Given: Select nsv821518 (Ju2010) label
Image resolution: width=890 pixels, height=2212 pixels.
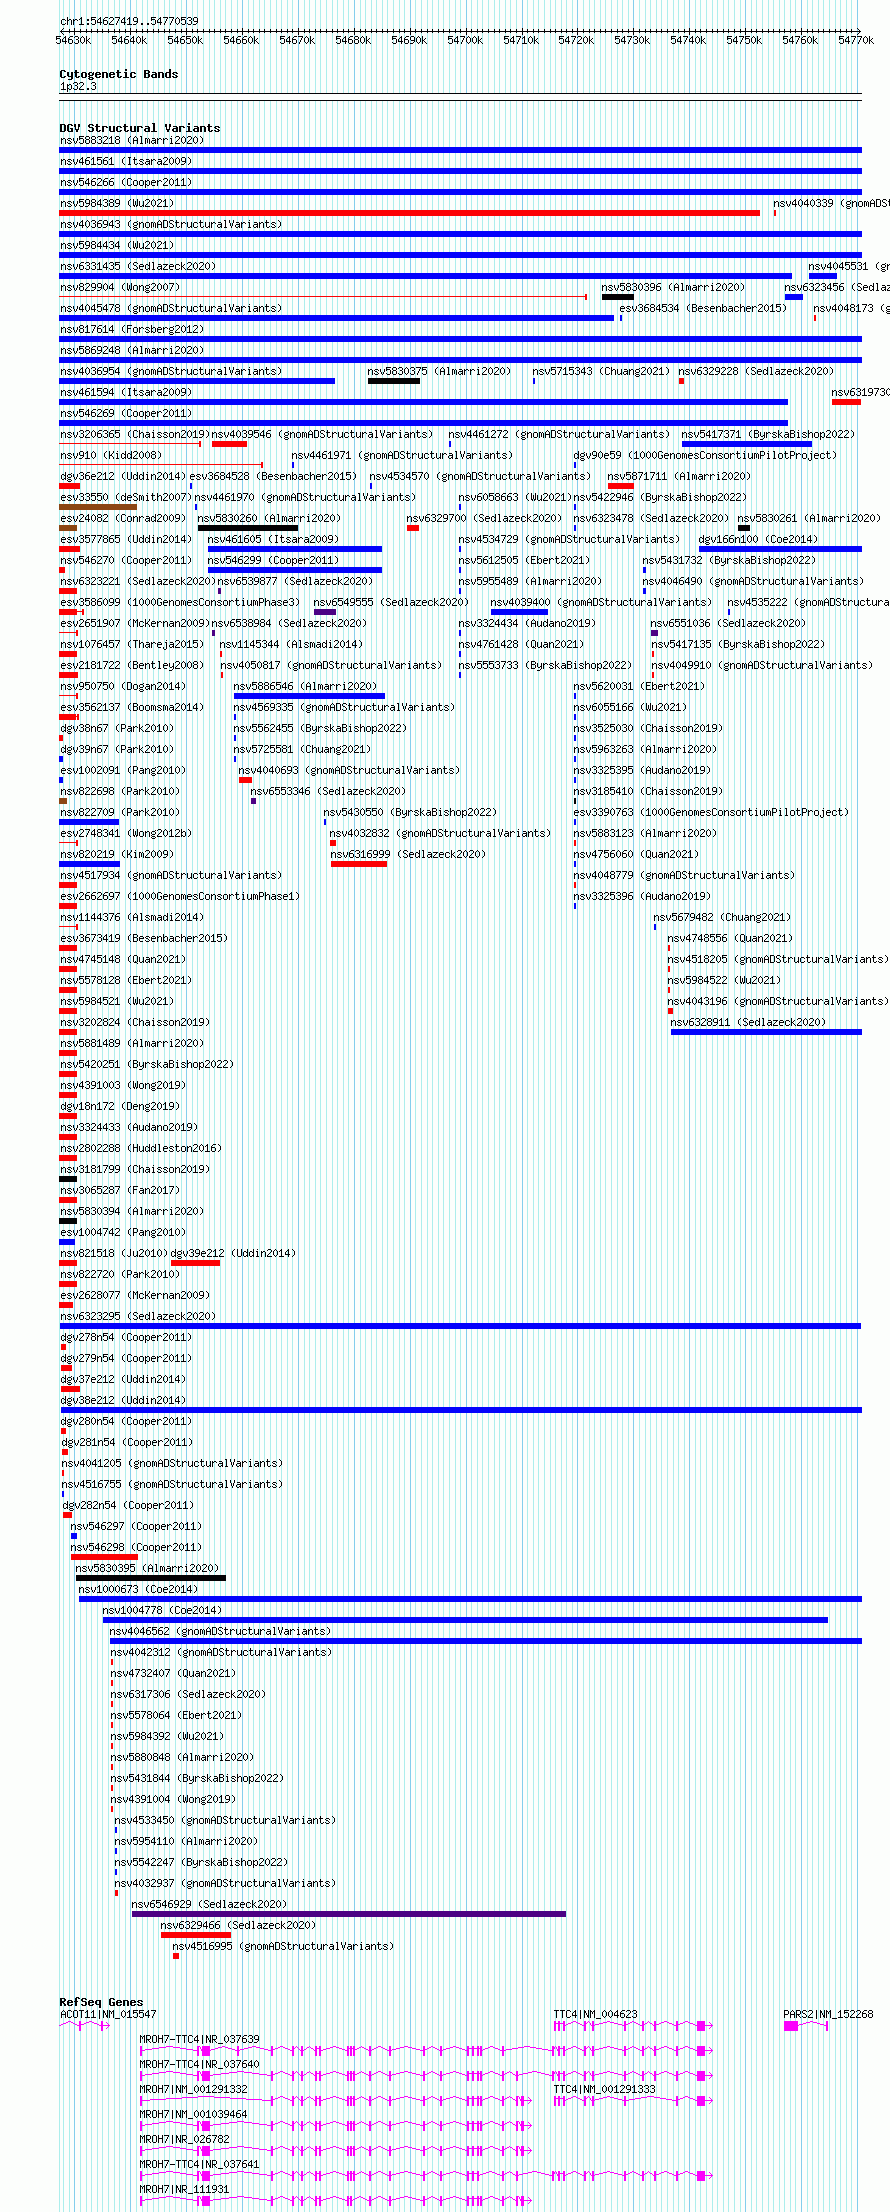Looking at the screenshot, I should tap(113, 1253).
